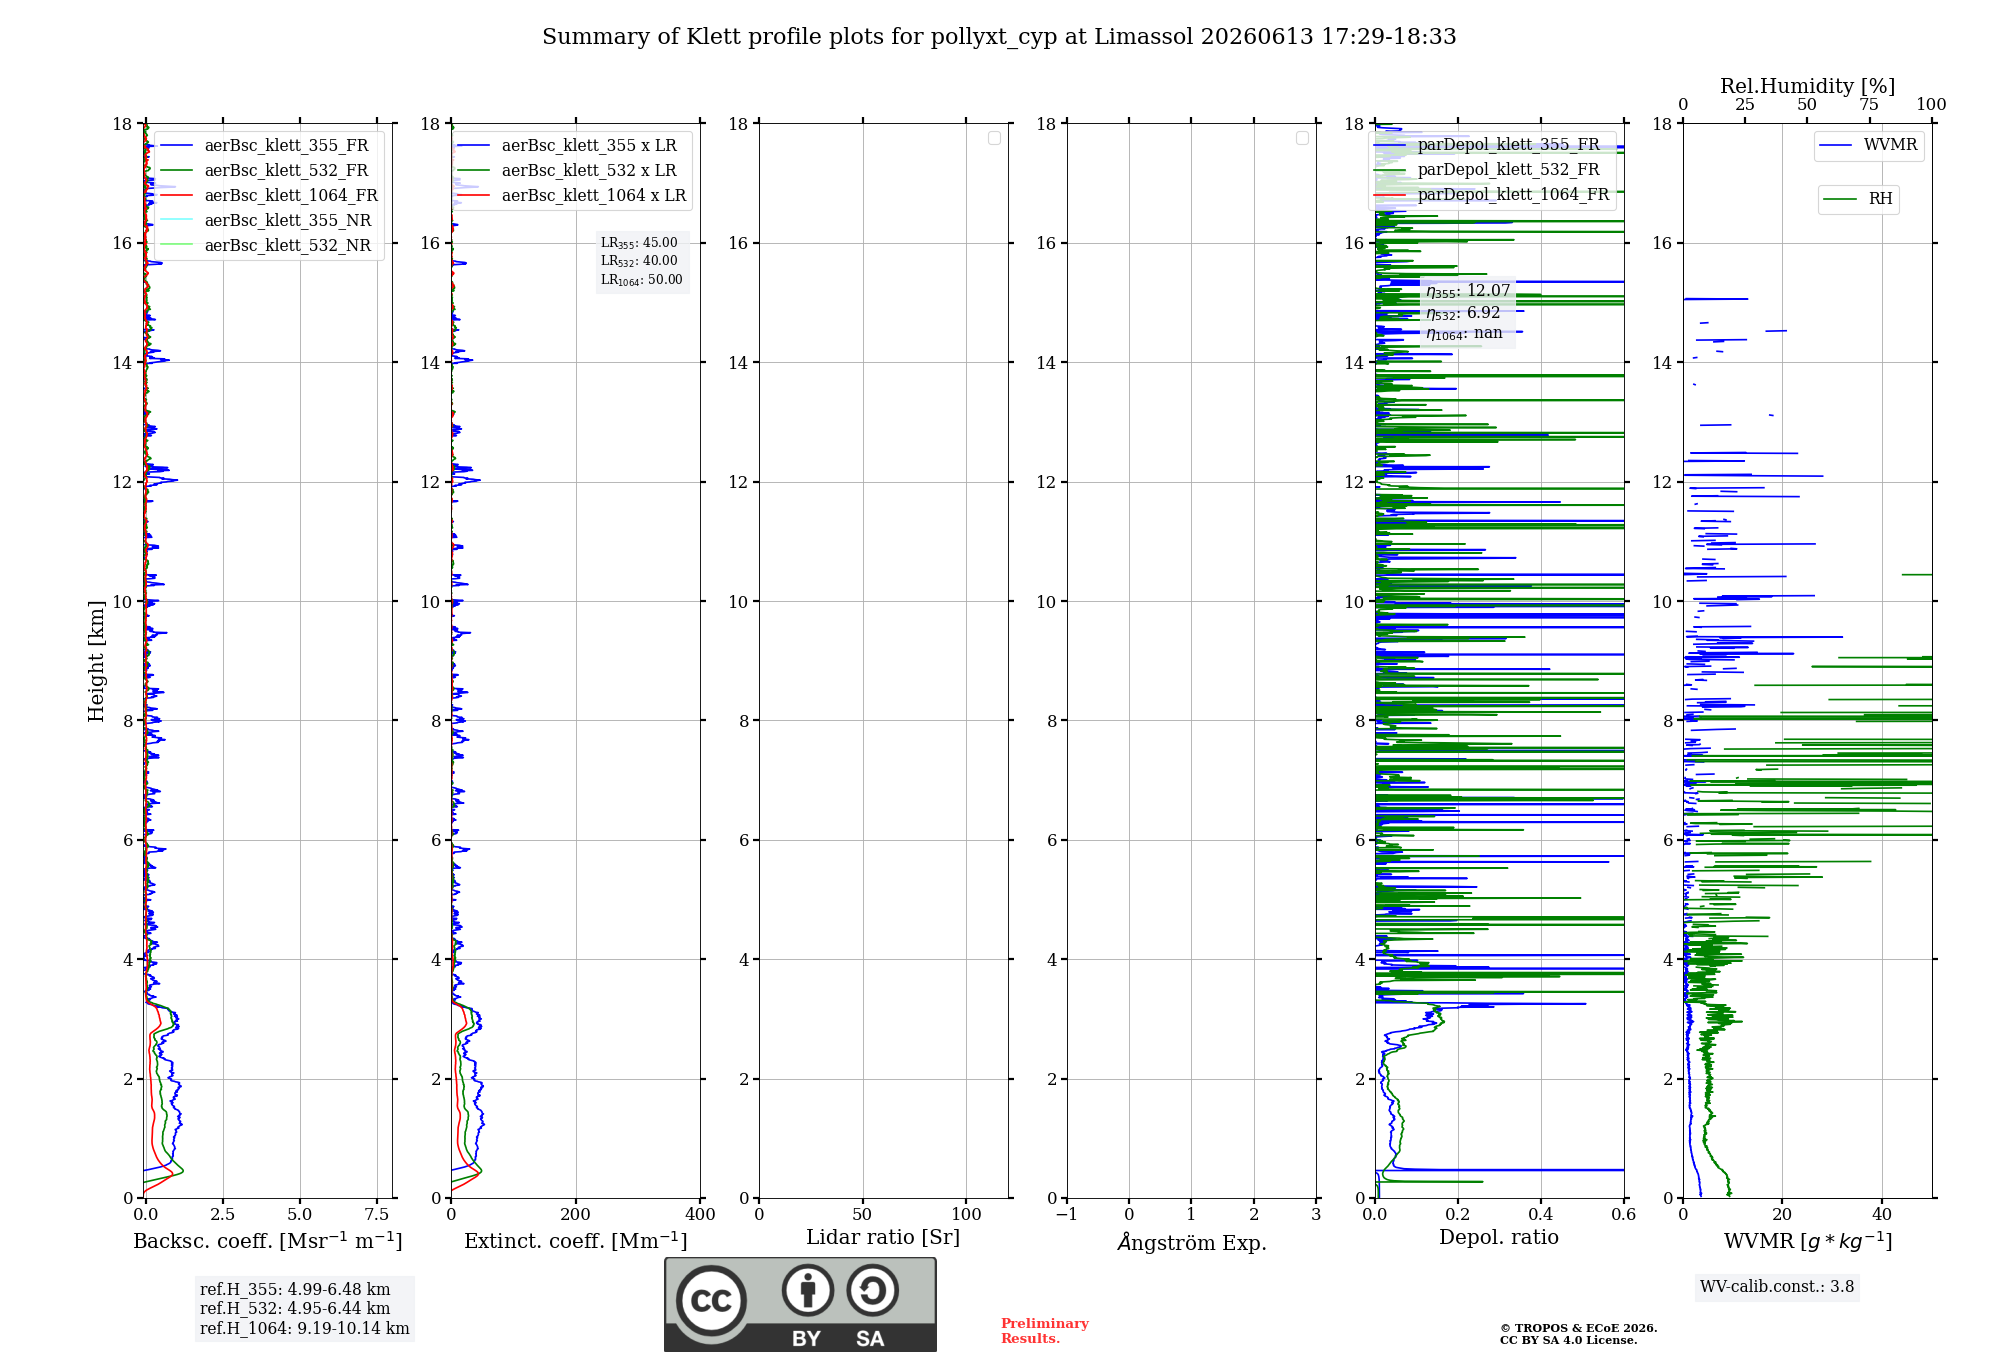Click the η532: 6.92 value
This screenshot has width=2000, height=1360.
pyautogui.click(x=1463, y=313)
